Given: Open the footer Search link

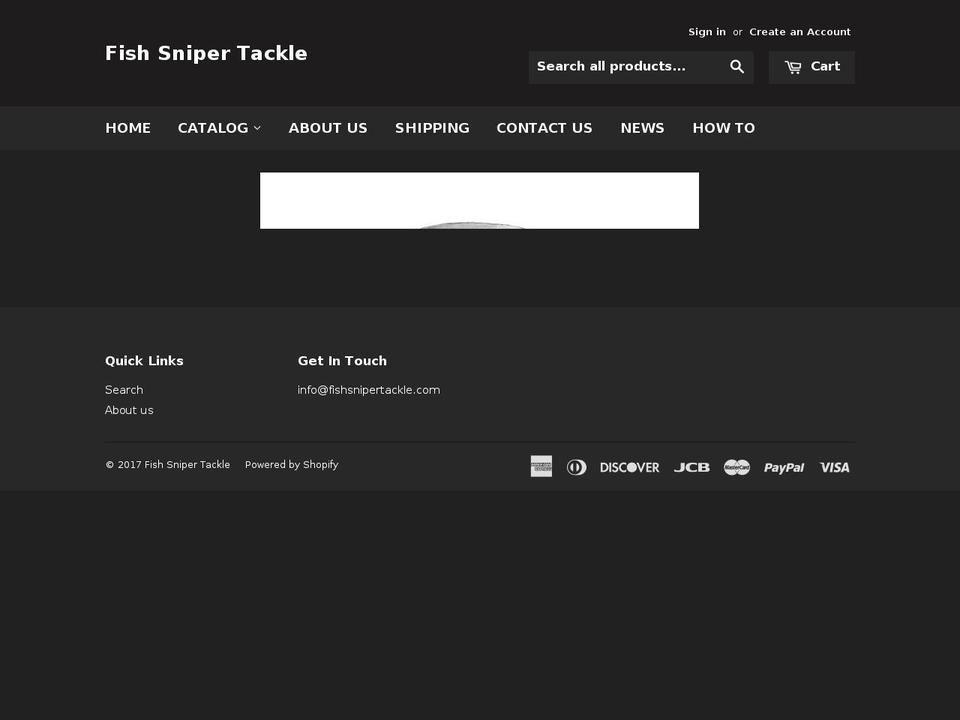Looking at the screenshot, I should click(124, 390).
